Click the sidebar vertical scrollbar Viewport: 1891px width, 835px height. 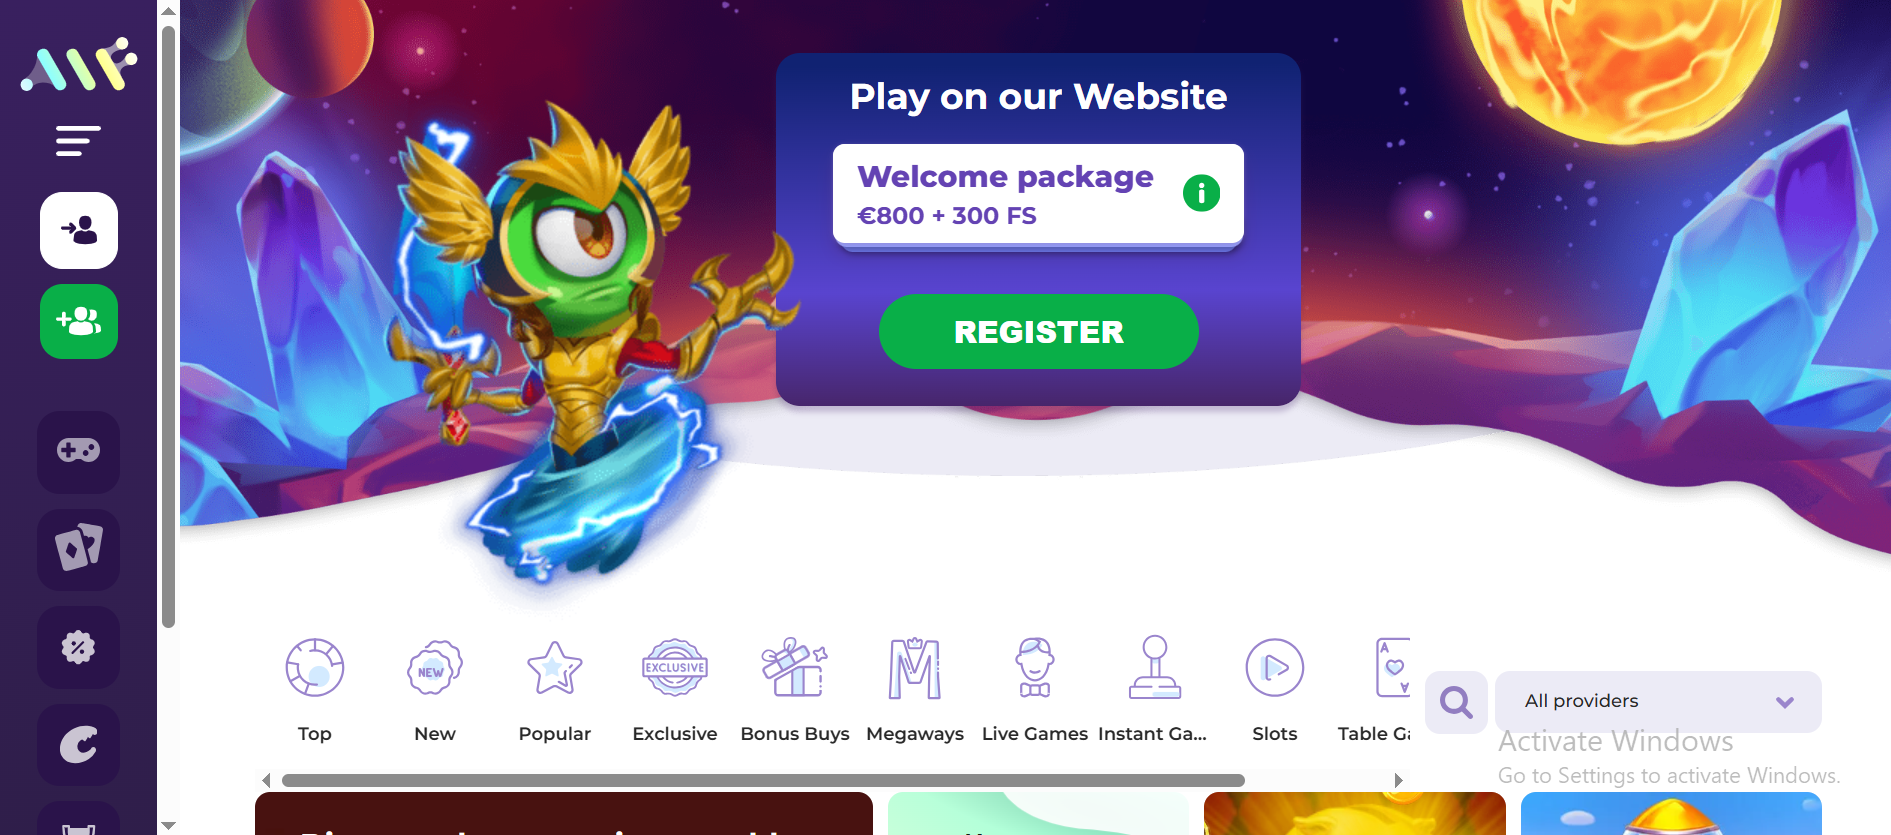click(x=168, y=327)
